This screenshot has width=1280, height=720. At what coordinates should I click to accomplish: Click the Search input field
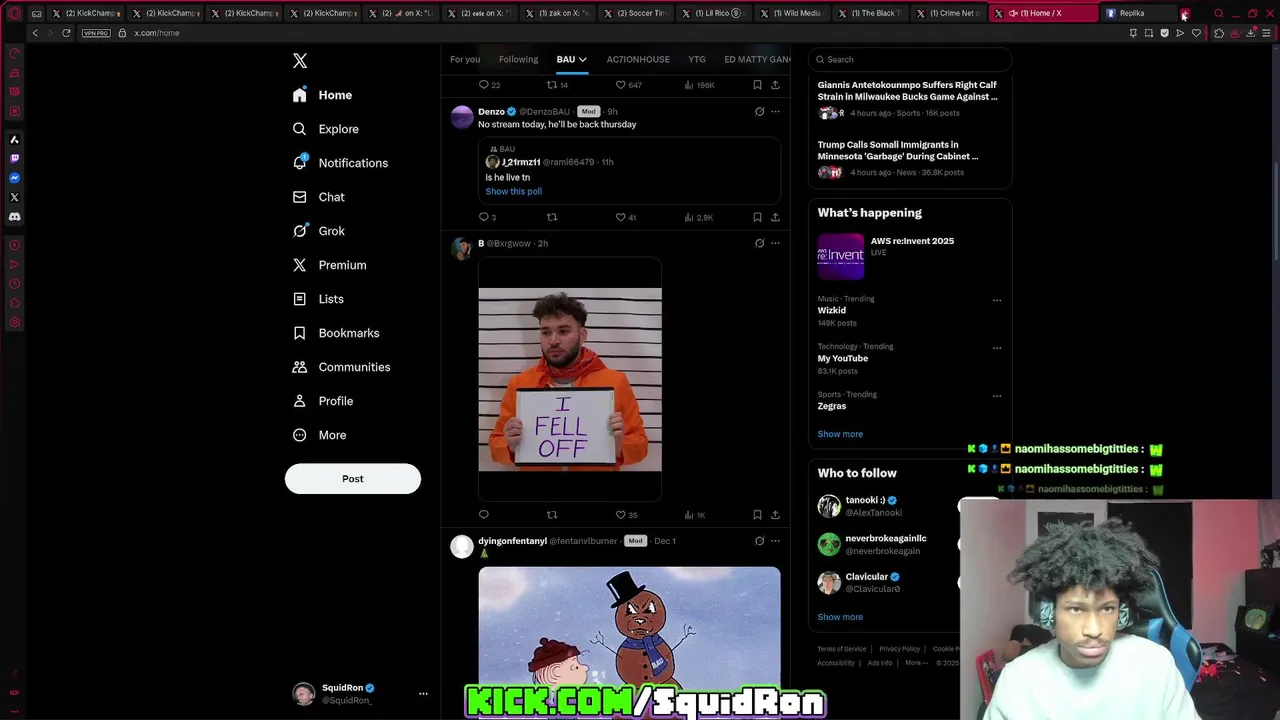pos(910,60)
